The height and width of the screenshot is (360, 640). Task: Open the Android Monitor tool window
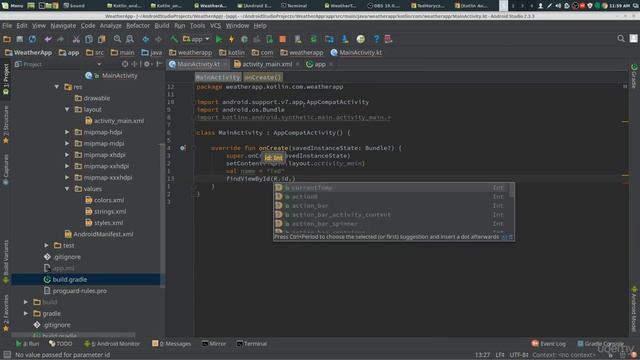[112, 344]
